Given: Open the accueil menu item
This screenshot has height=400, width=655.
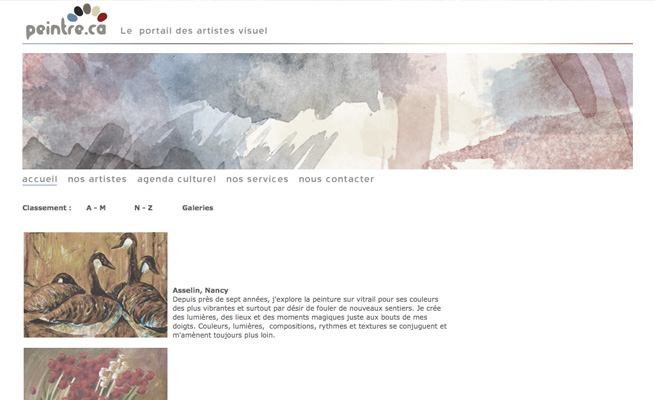Looking at the screenshot, I should [40, 179].
